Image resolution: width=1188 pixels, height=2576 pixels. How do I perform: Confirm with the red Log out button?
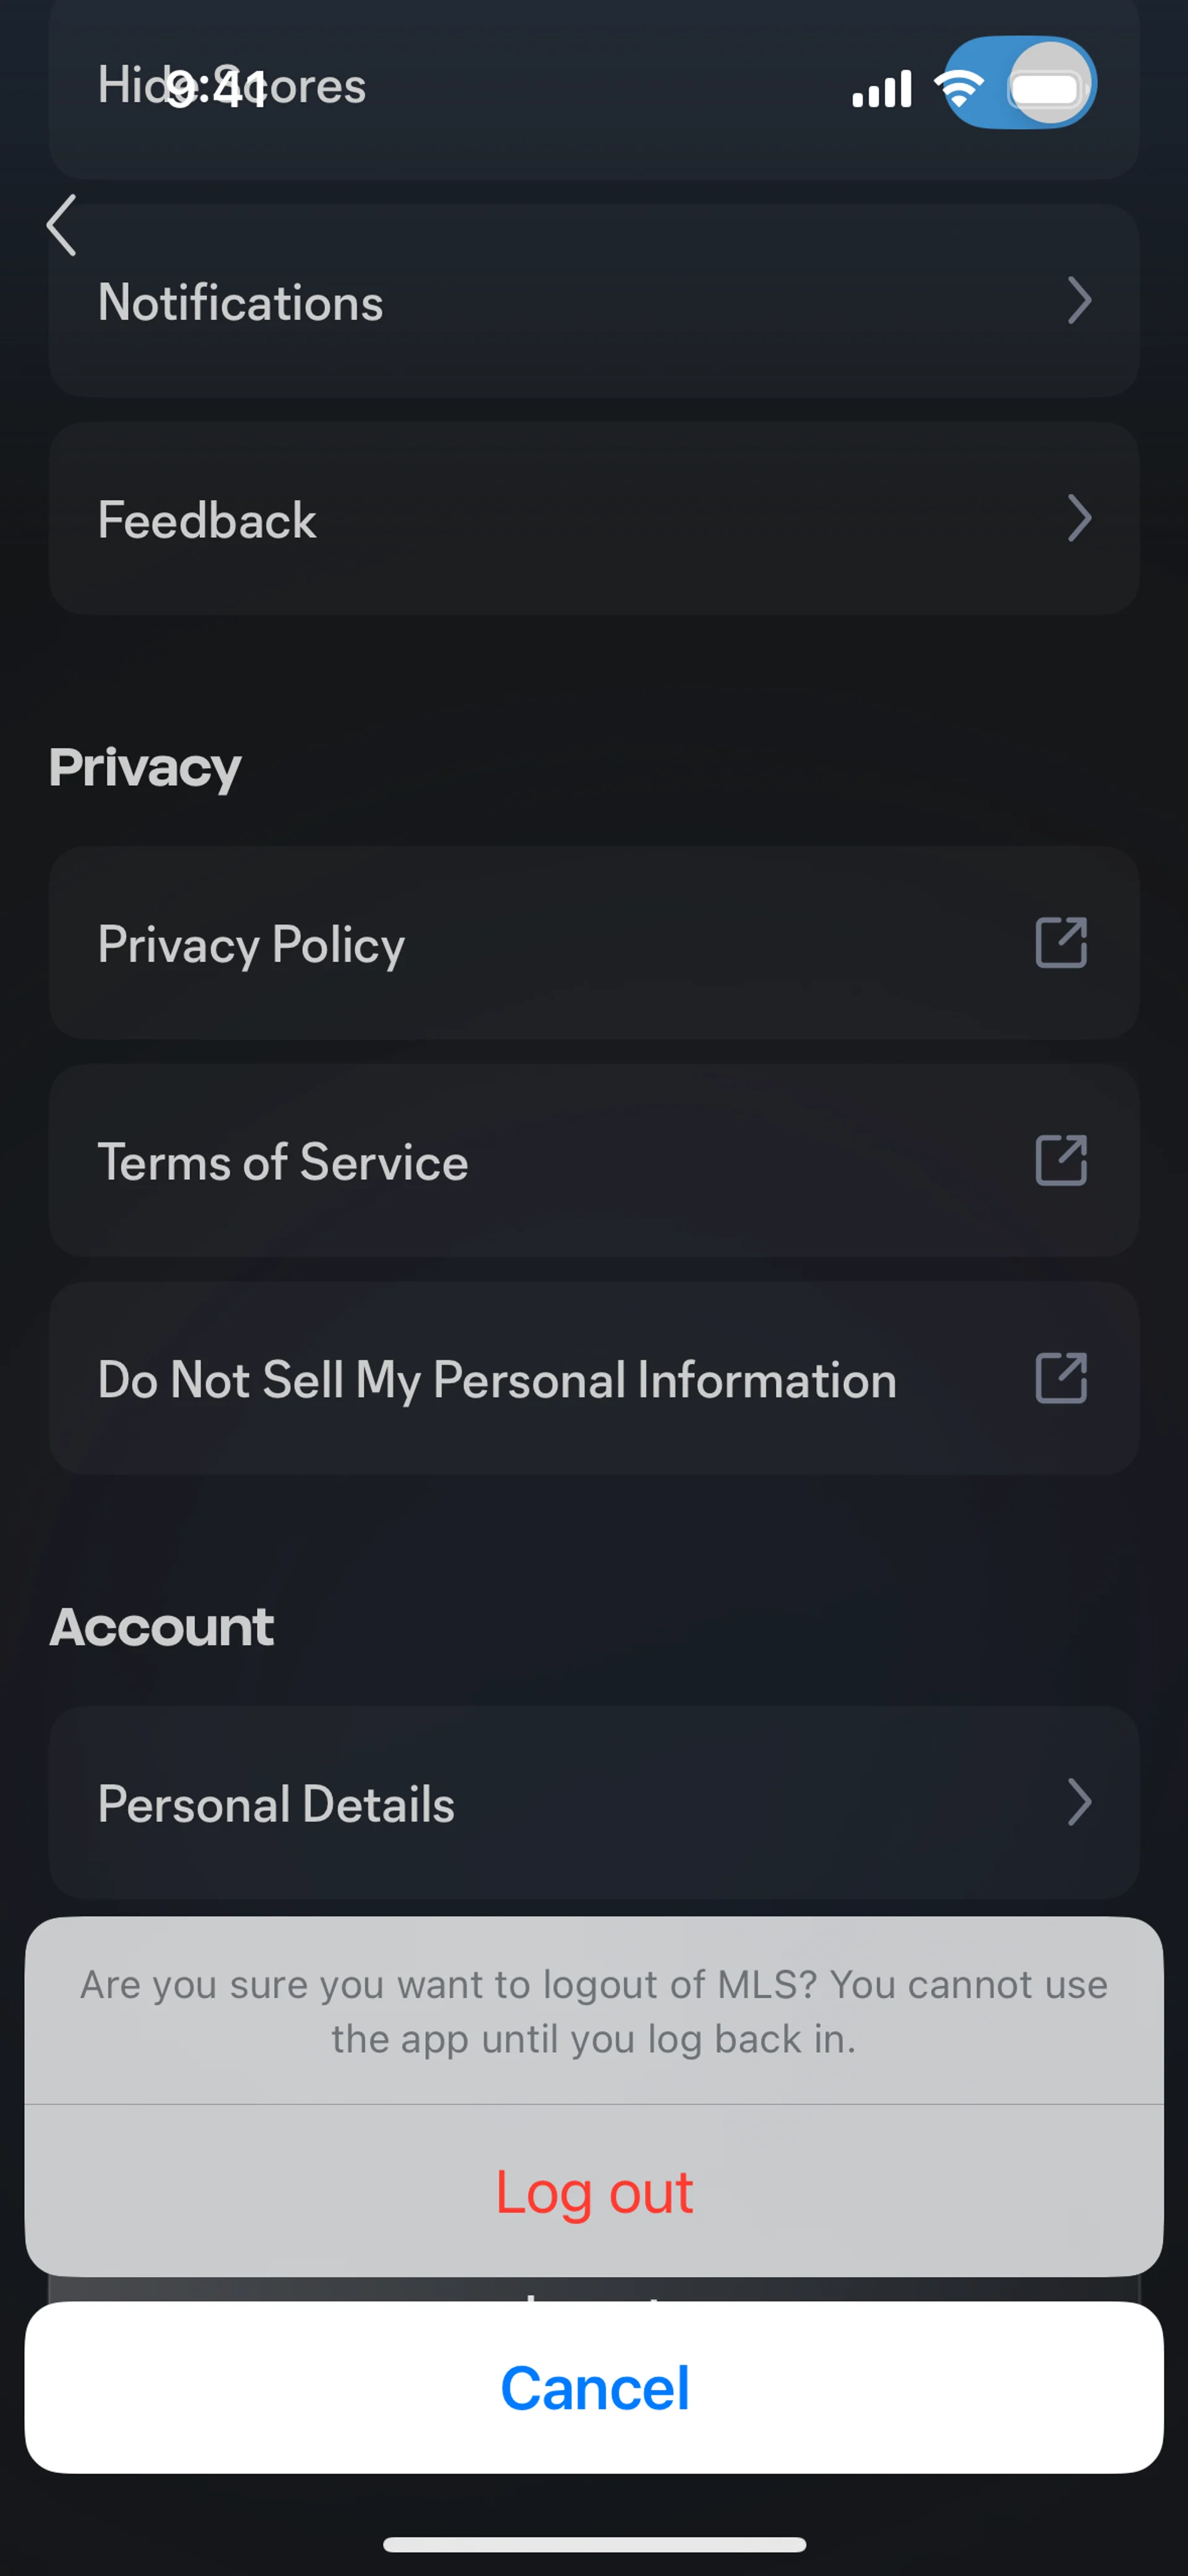(x=594, y=2192)
